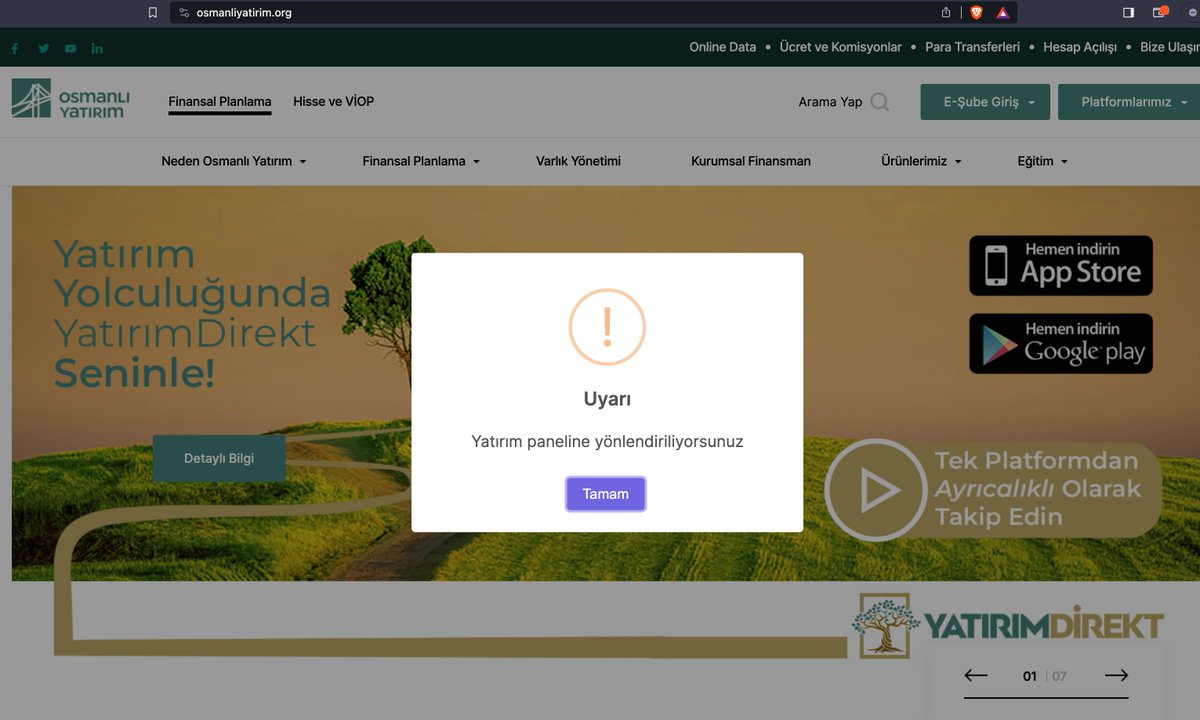Viewport: 1200px width, 720px height.
Task: Select the underlined Finansal Planlama tab
Action: pyautogui.click(x=220, y=102)
